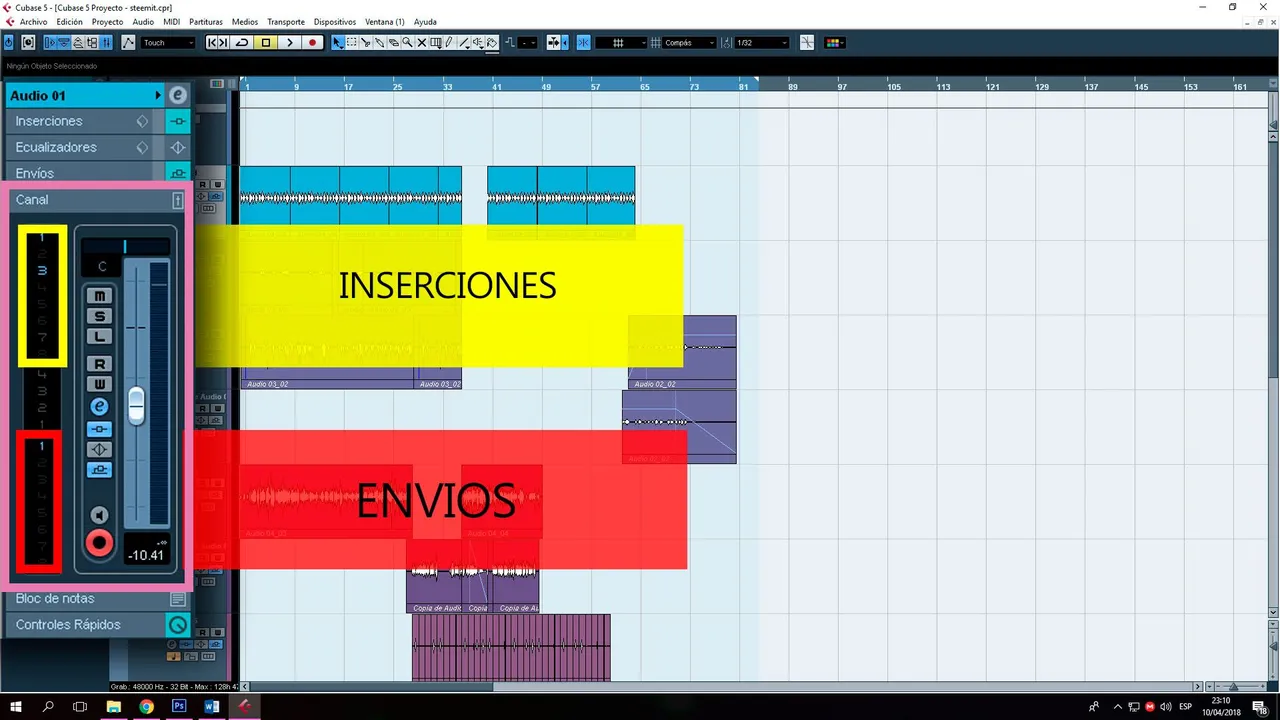Open the automation panel curve icon

coord(128,42)
